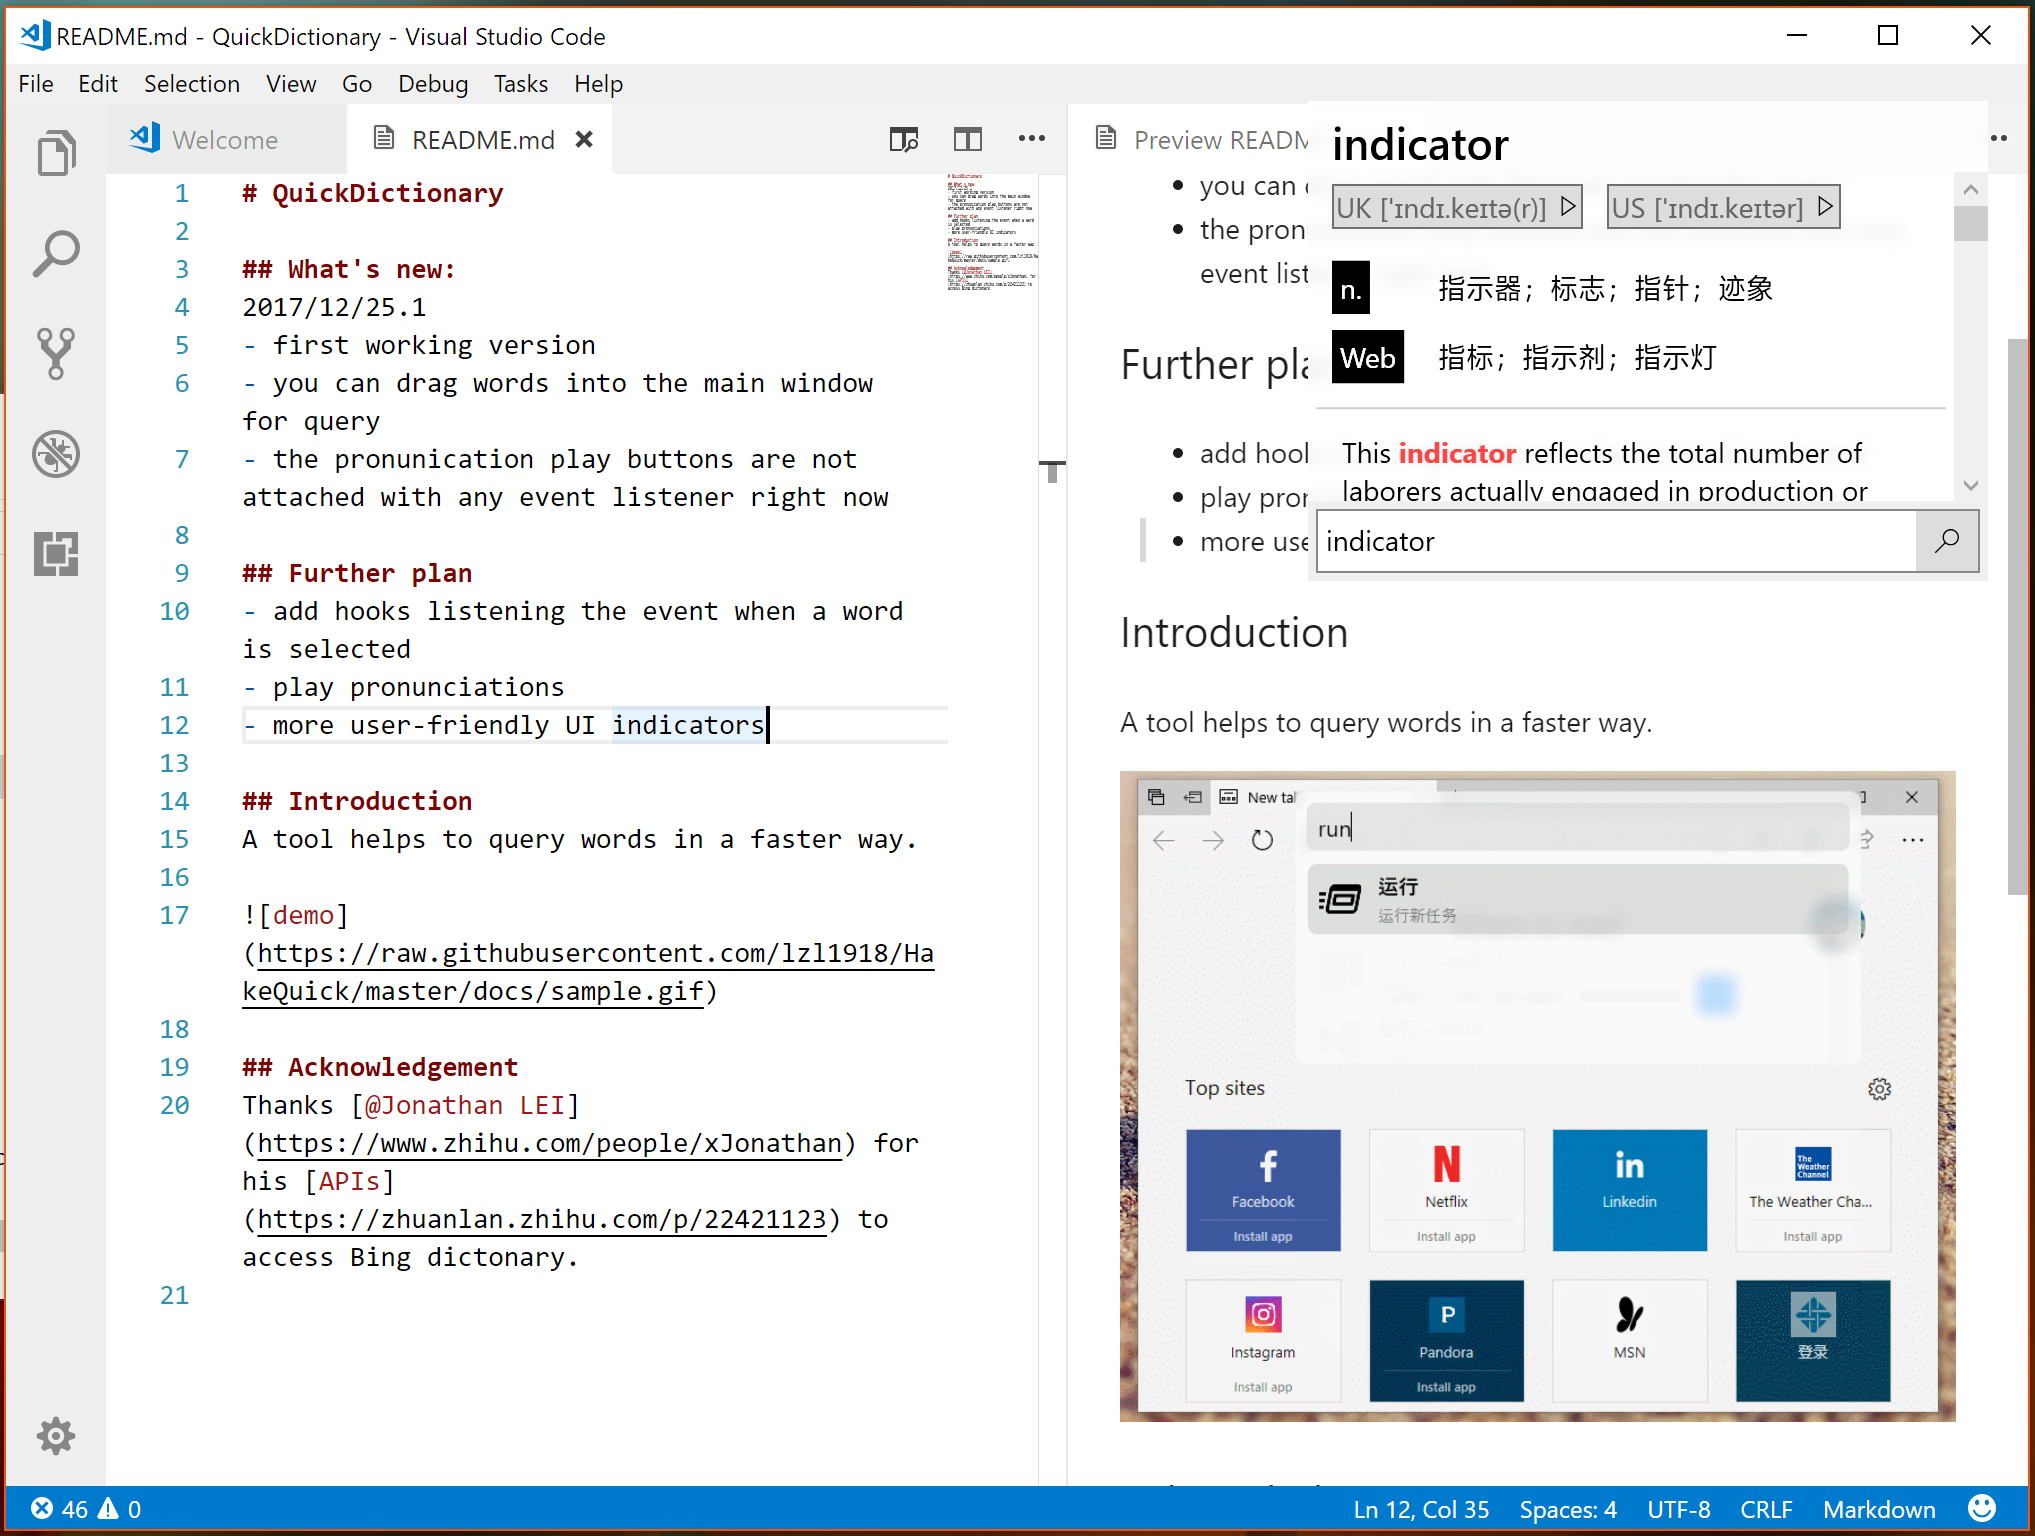
Task: Play the UK pronunciation of indicator
Action: click(1568, 207)
